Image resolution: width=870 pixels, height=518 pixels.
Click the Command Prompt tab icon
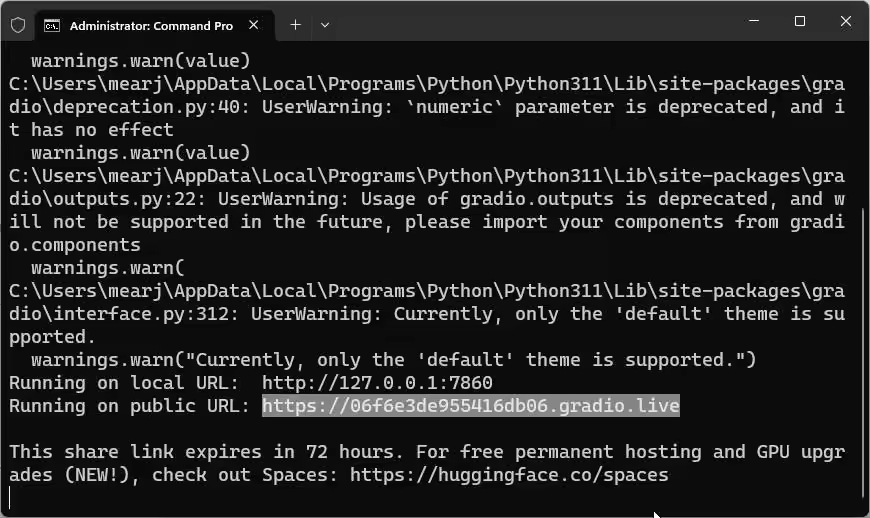pyautogui.click(x=52, y=26)
